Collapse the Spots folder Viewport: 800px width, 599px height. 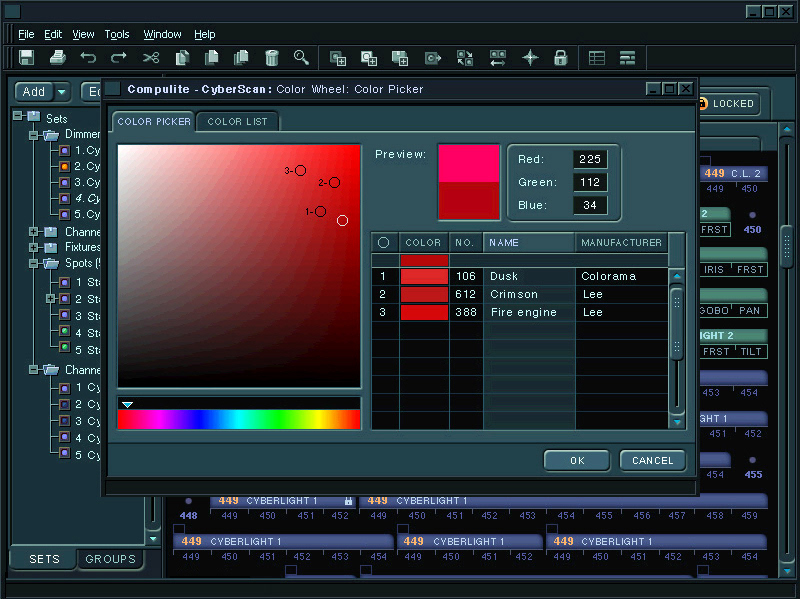point(34,264)
